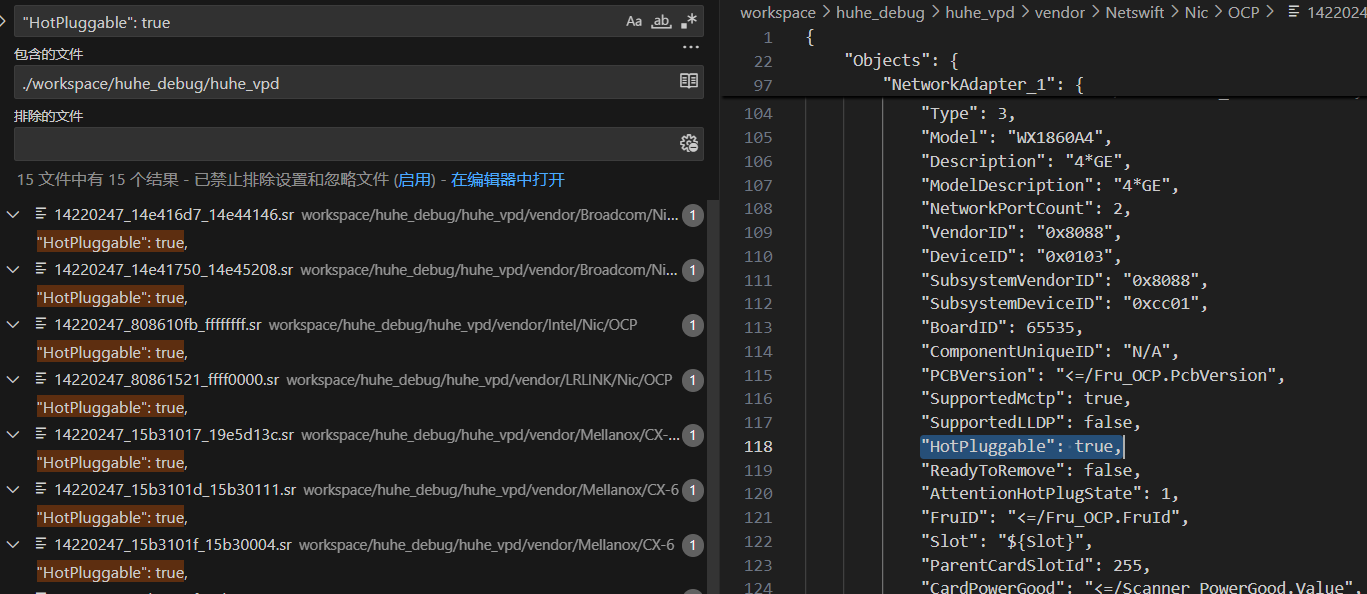Click the open-editors-only book icon
Viewport: 1367px width, 594px height.
[x=689, y=82]
